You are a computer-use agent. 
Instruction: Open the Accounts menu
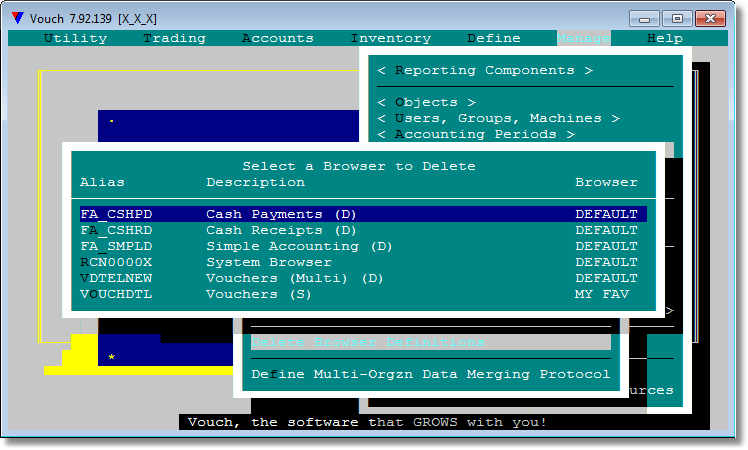[278, 38]
